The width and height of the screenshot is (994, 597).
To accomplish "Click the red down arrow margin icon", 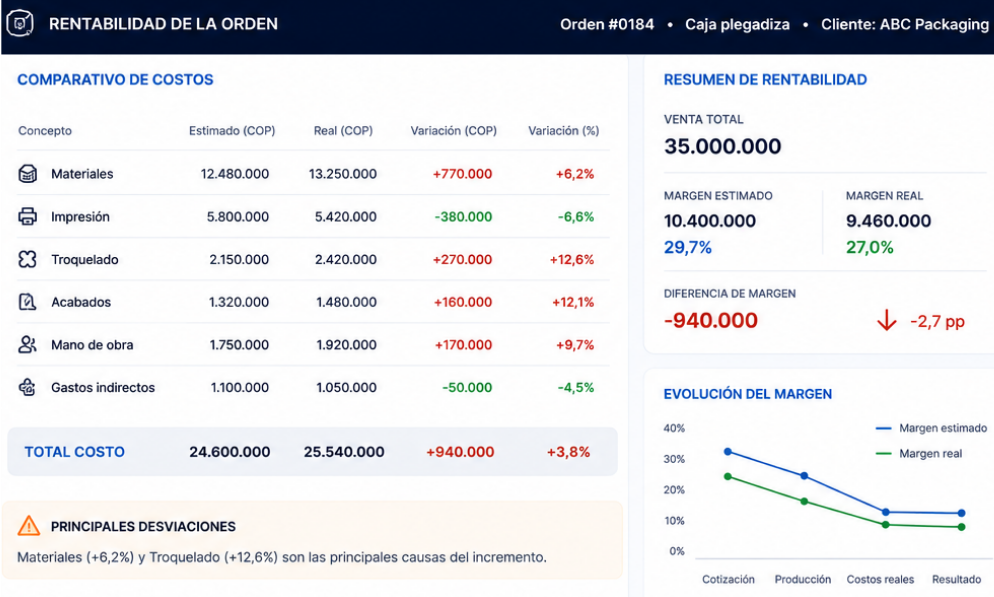I will (886, 321).
